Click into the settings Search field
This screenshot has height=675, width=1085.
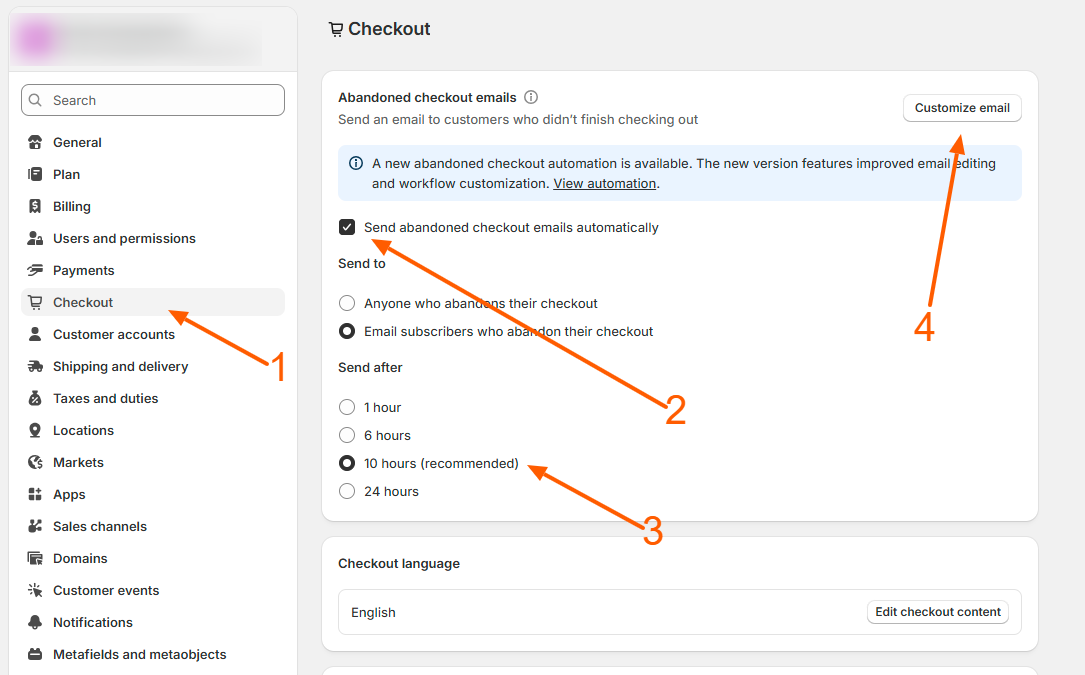pyautogui.click(x=153, y=100)
